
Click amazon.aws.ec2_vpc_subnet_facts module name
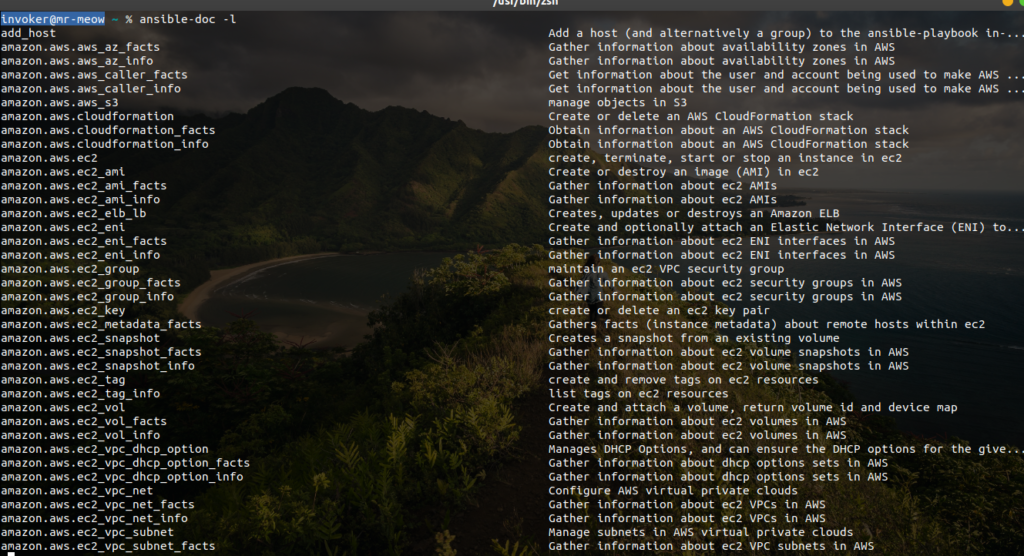(108, 546)
